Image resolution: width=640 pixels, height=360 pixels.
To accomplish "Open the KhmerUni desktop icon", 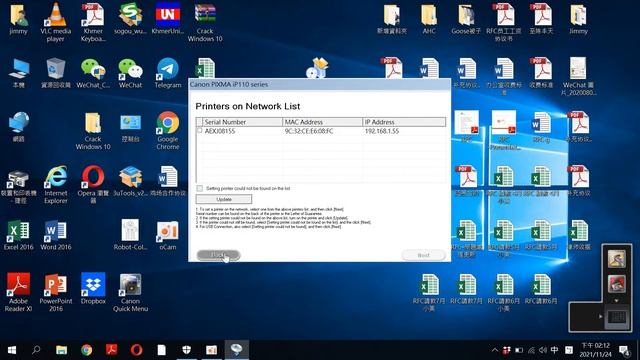I will [x=168, y=18].
